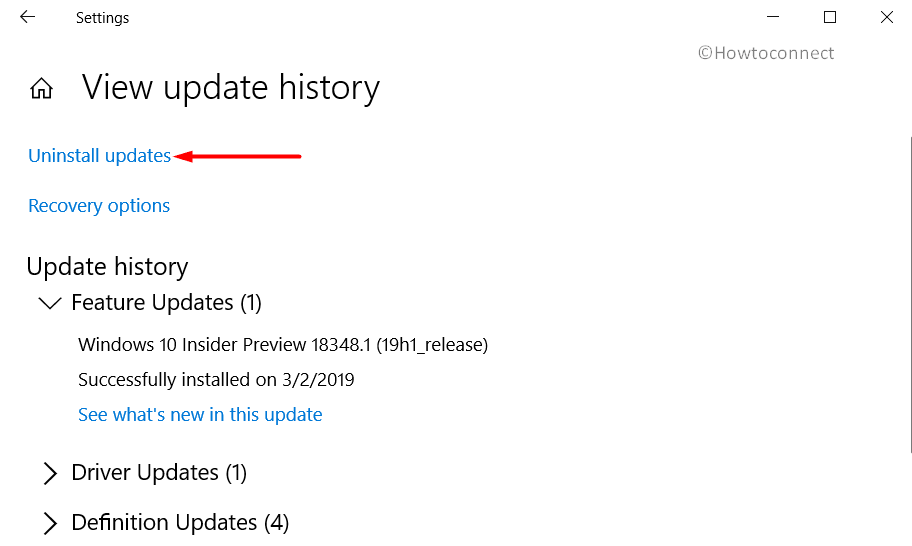This screenshot has height=546, width=912.
Task: Click the Settings window title text
Action: (x=102, y=18)
